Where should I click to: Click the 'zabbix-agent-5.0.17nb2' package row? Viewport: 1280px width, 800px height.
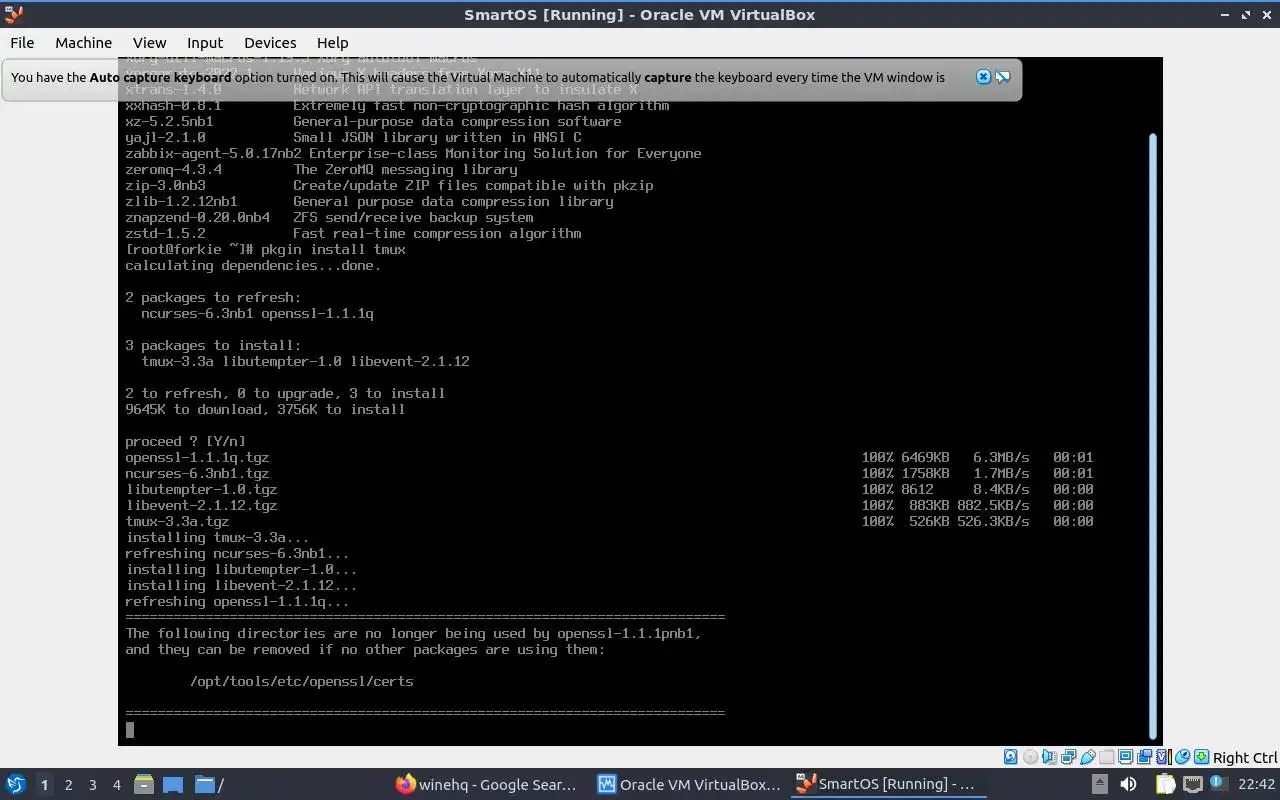[413, 153]
